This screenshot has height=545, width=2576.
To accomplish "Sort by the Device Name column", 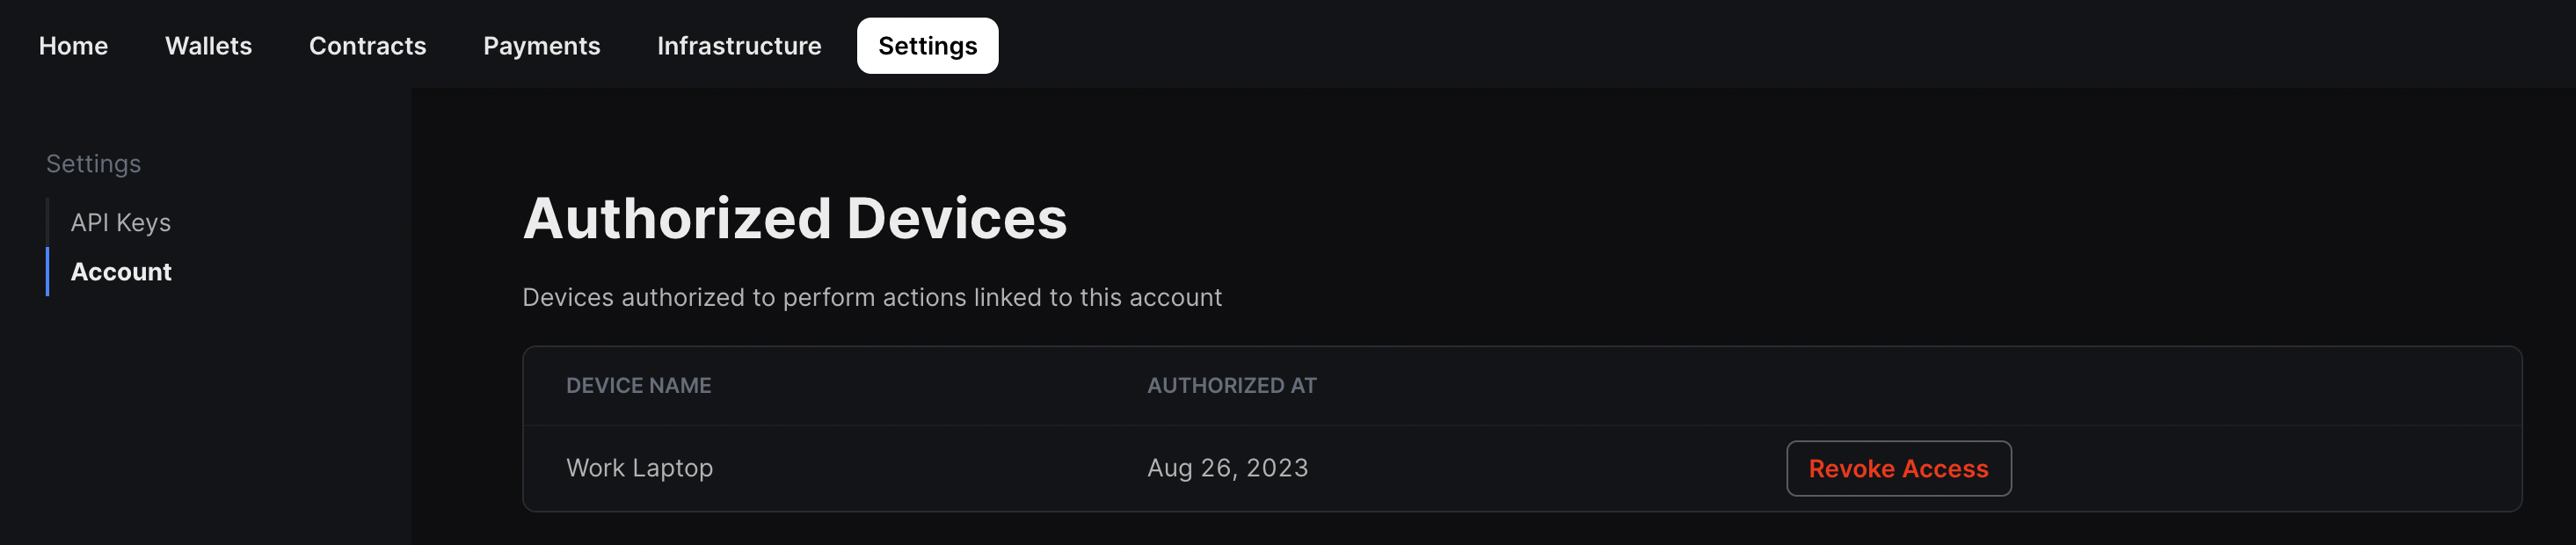I will point(639,385).
